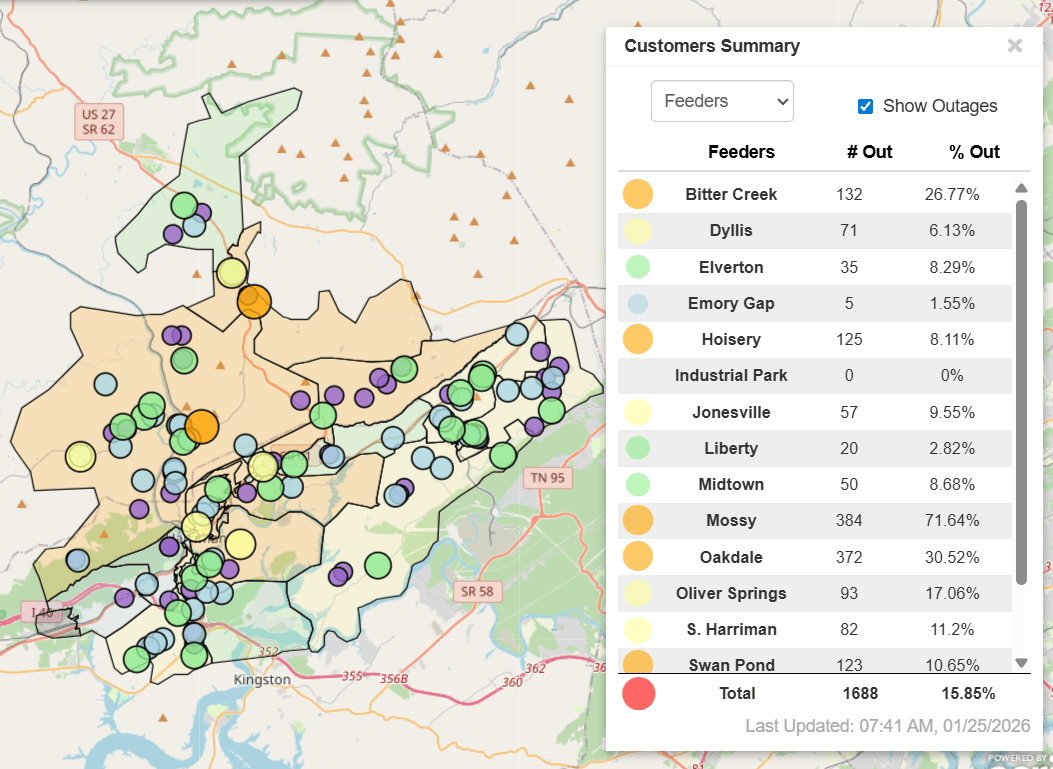This screenshot has width=1053, height=769.
Task: Click the Jonesville feeder color swatch
Action: tap(637, 412)
